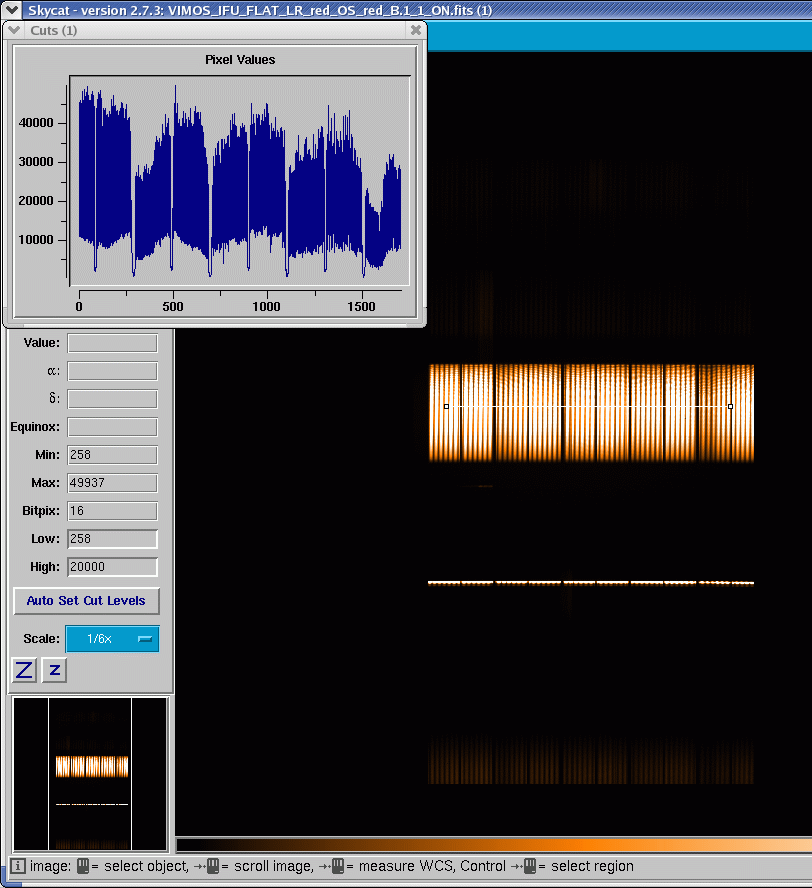
Task: Click the Low cut level field
Action: (112, 539)
